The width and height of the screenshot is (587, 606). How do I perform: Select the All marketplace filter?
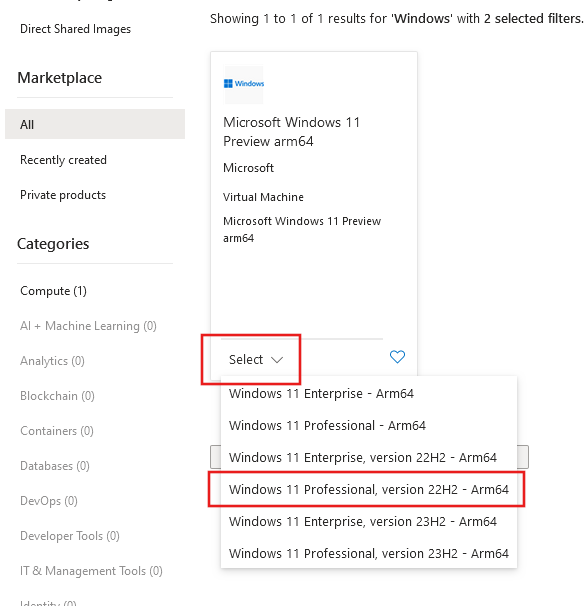(95, 124)
